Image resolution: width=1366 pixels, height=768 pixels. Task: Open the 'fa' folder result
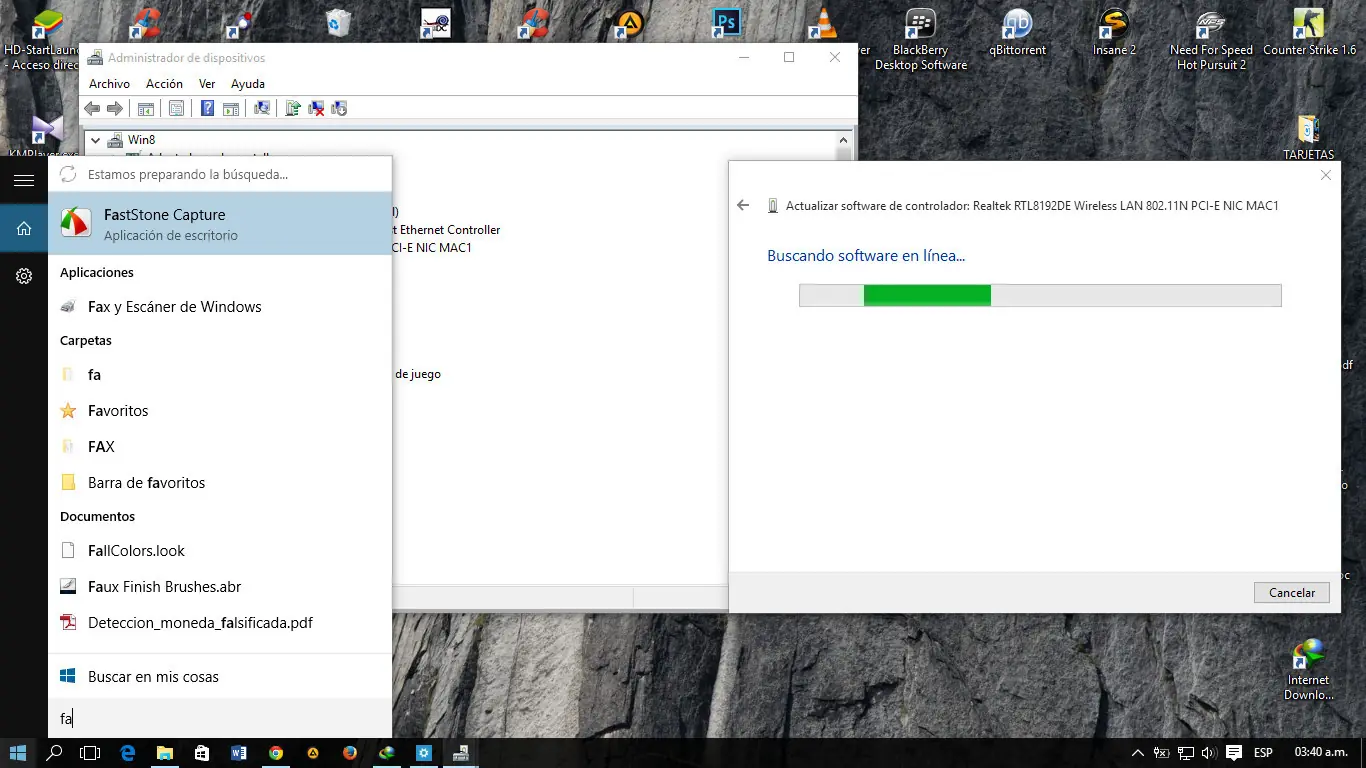[220, 375]
